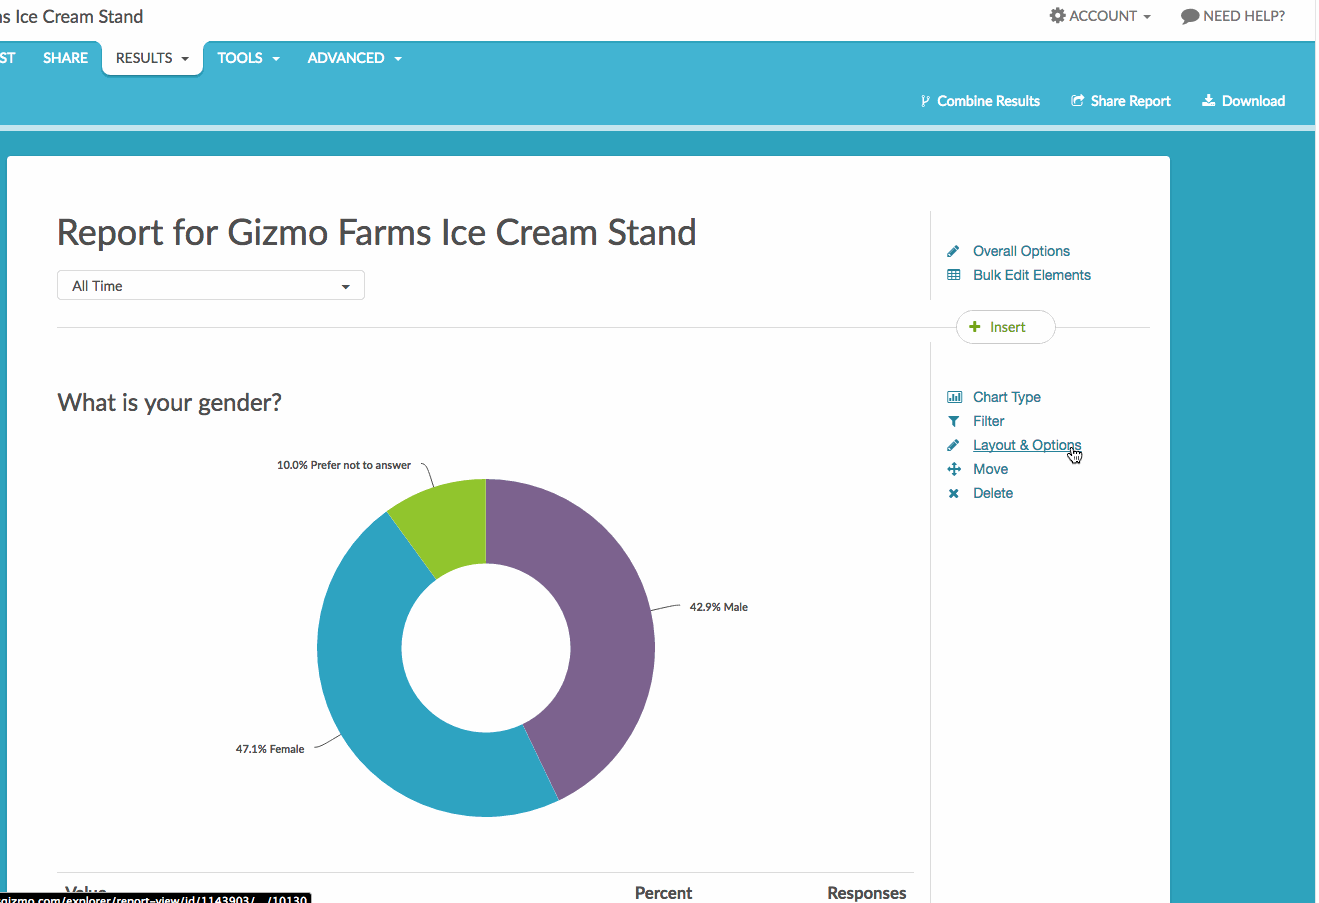
Task: Click the Layout & Options pencil icon
Action: pos(953,445)
